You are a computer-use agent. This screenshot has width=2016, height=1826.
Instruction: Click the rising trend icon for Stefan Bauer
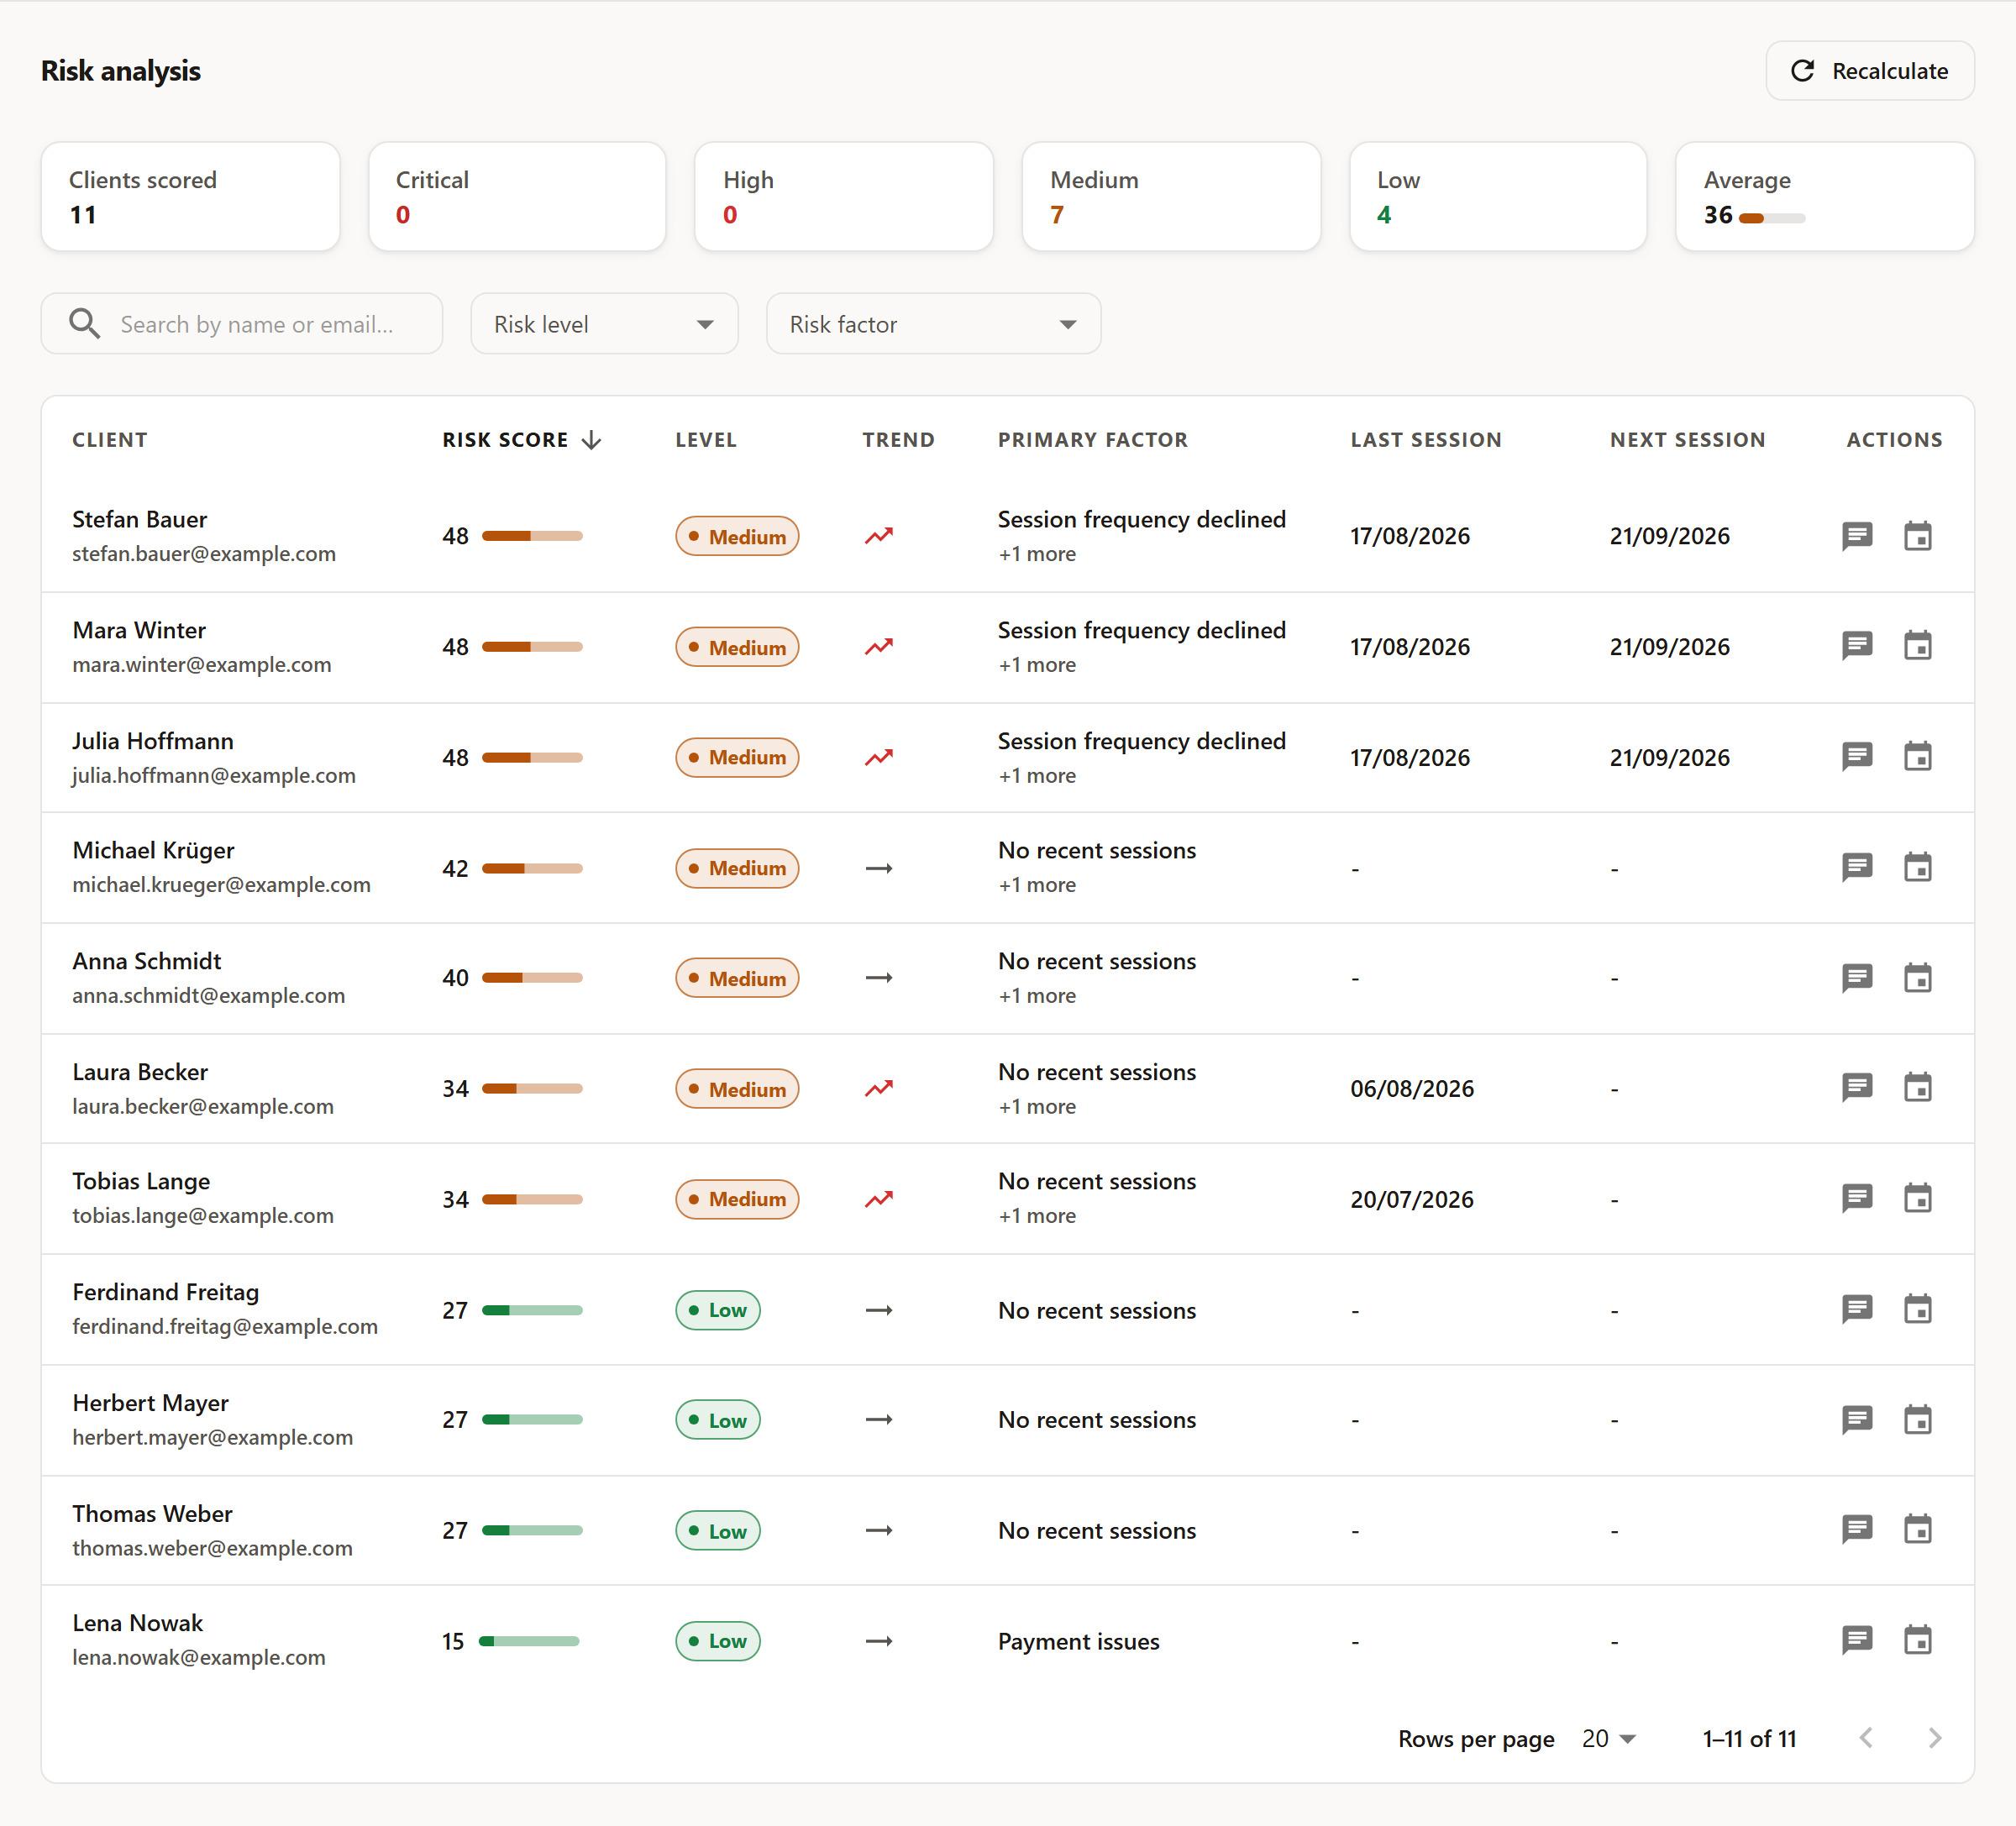878,536
